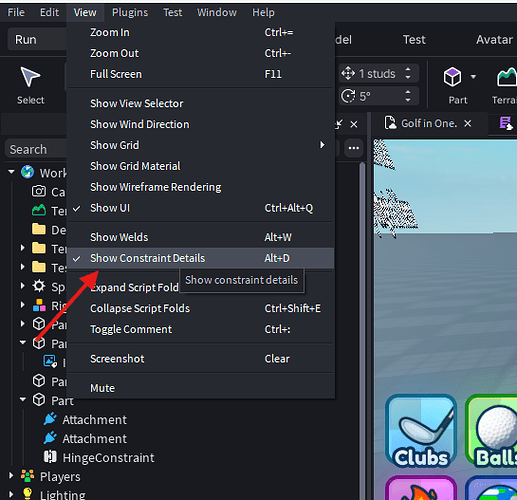The width and height of the screenshot is (517, 500).
Task: Open the File menu
Action: pyautogui.click(x=16, y=12)
